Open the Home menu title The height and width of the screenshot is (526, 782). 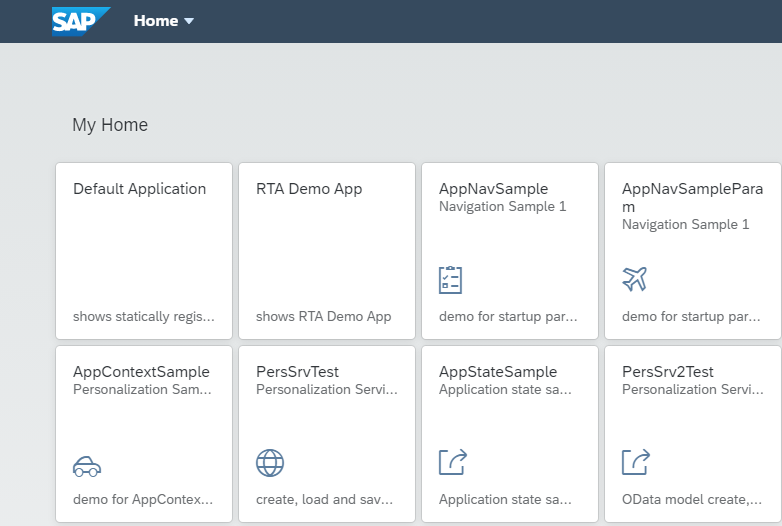156,21
